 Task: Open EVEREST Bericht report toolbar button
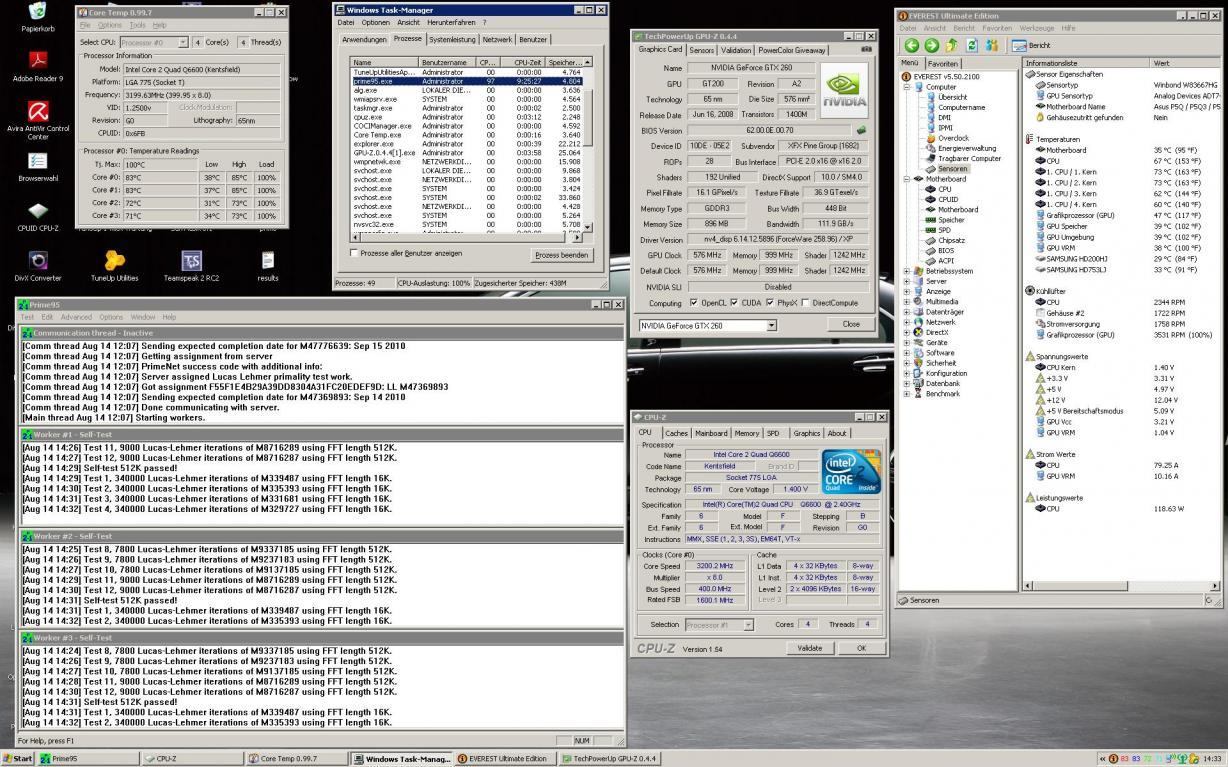coord(1032,45)
